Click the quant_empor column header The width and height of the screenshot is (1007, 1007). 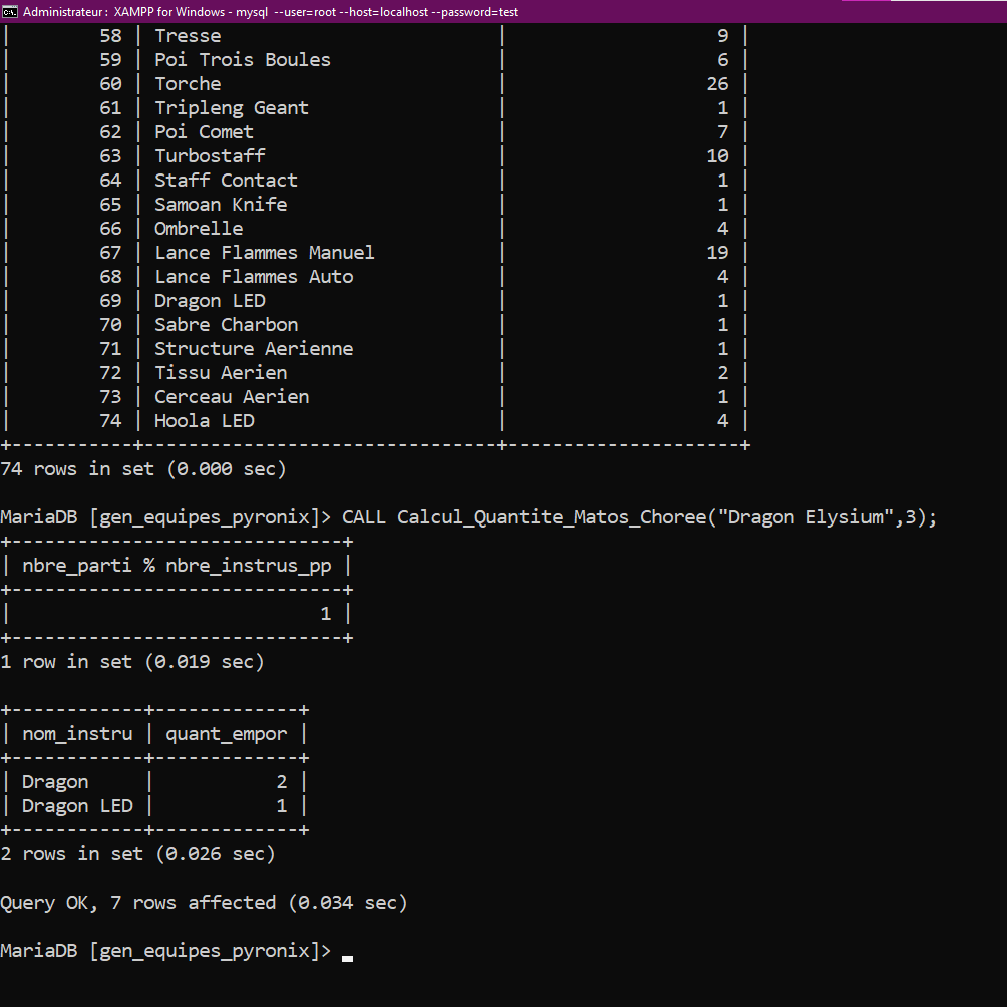(226, 734)
